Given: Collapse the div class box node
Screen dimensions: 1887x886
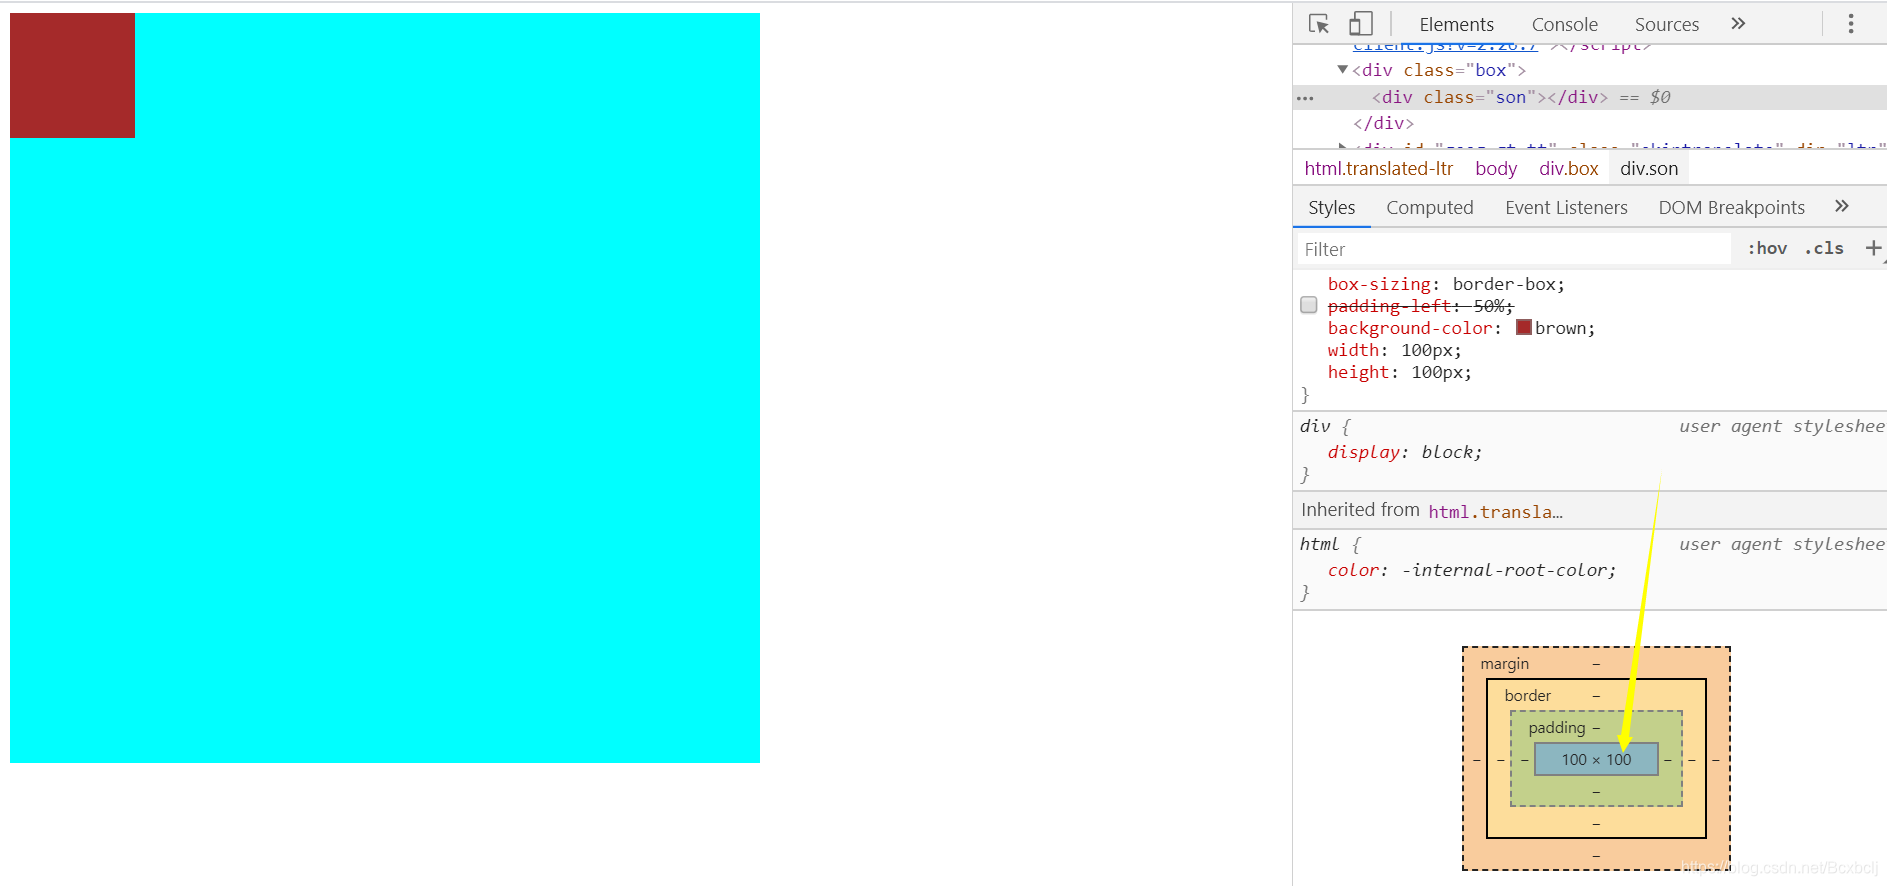Looking at the screenshot, I should click(x=1342, y=69).
